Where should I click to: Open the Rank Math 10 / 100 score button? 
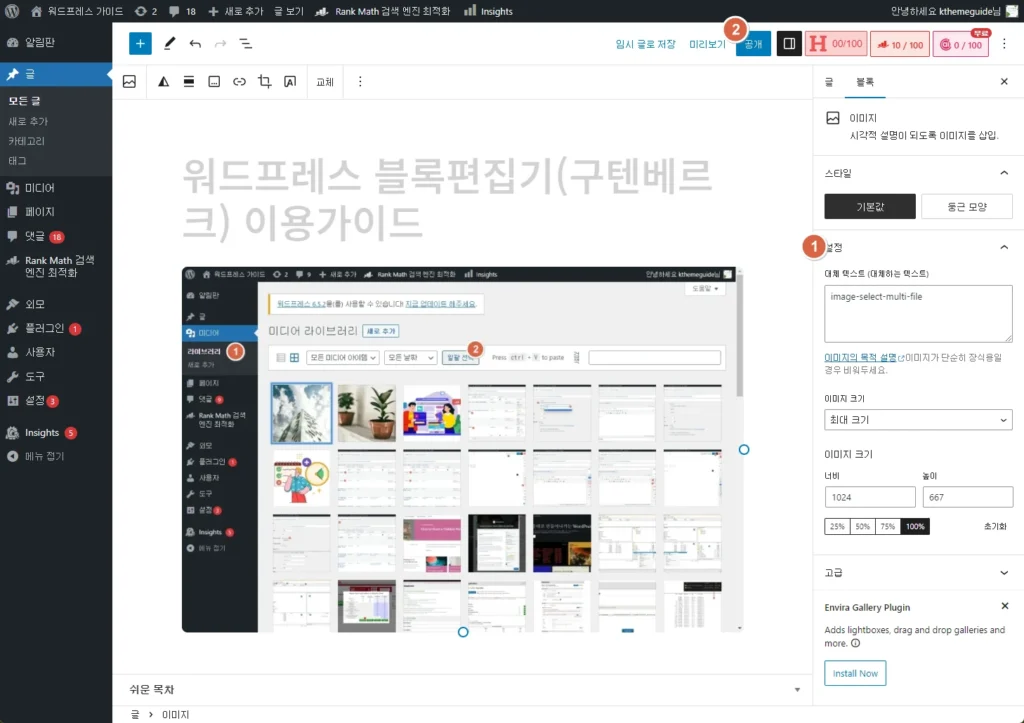tap(899, 44)
